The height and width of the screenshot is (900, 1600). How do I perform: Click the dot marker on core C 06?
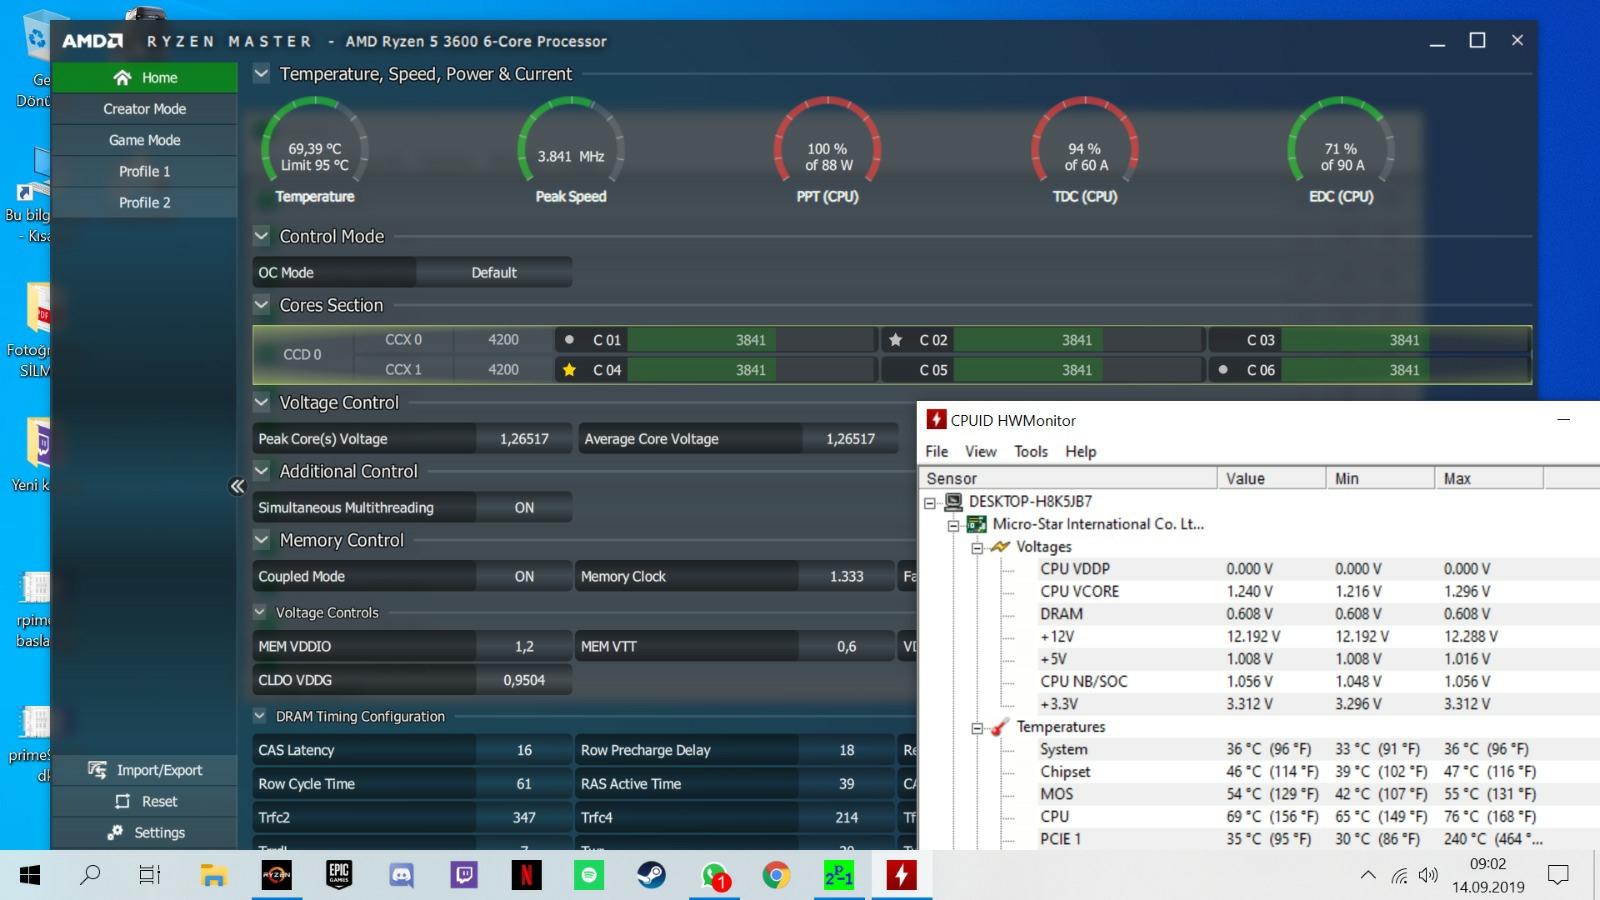(x=1223, y=370)
